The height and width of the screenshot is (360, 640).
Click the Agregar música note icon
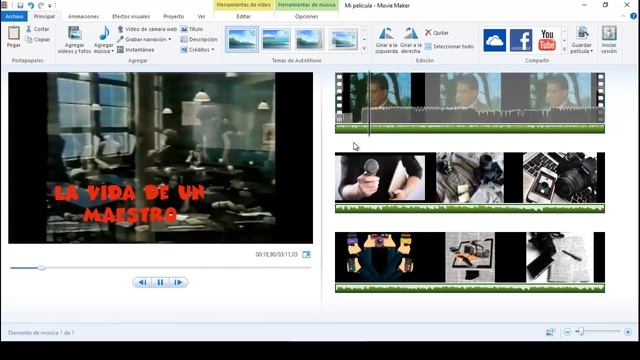[x=104, y=33]
